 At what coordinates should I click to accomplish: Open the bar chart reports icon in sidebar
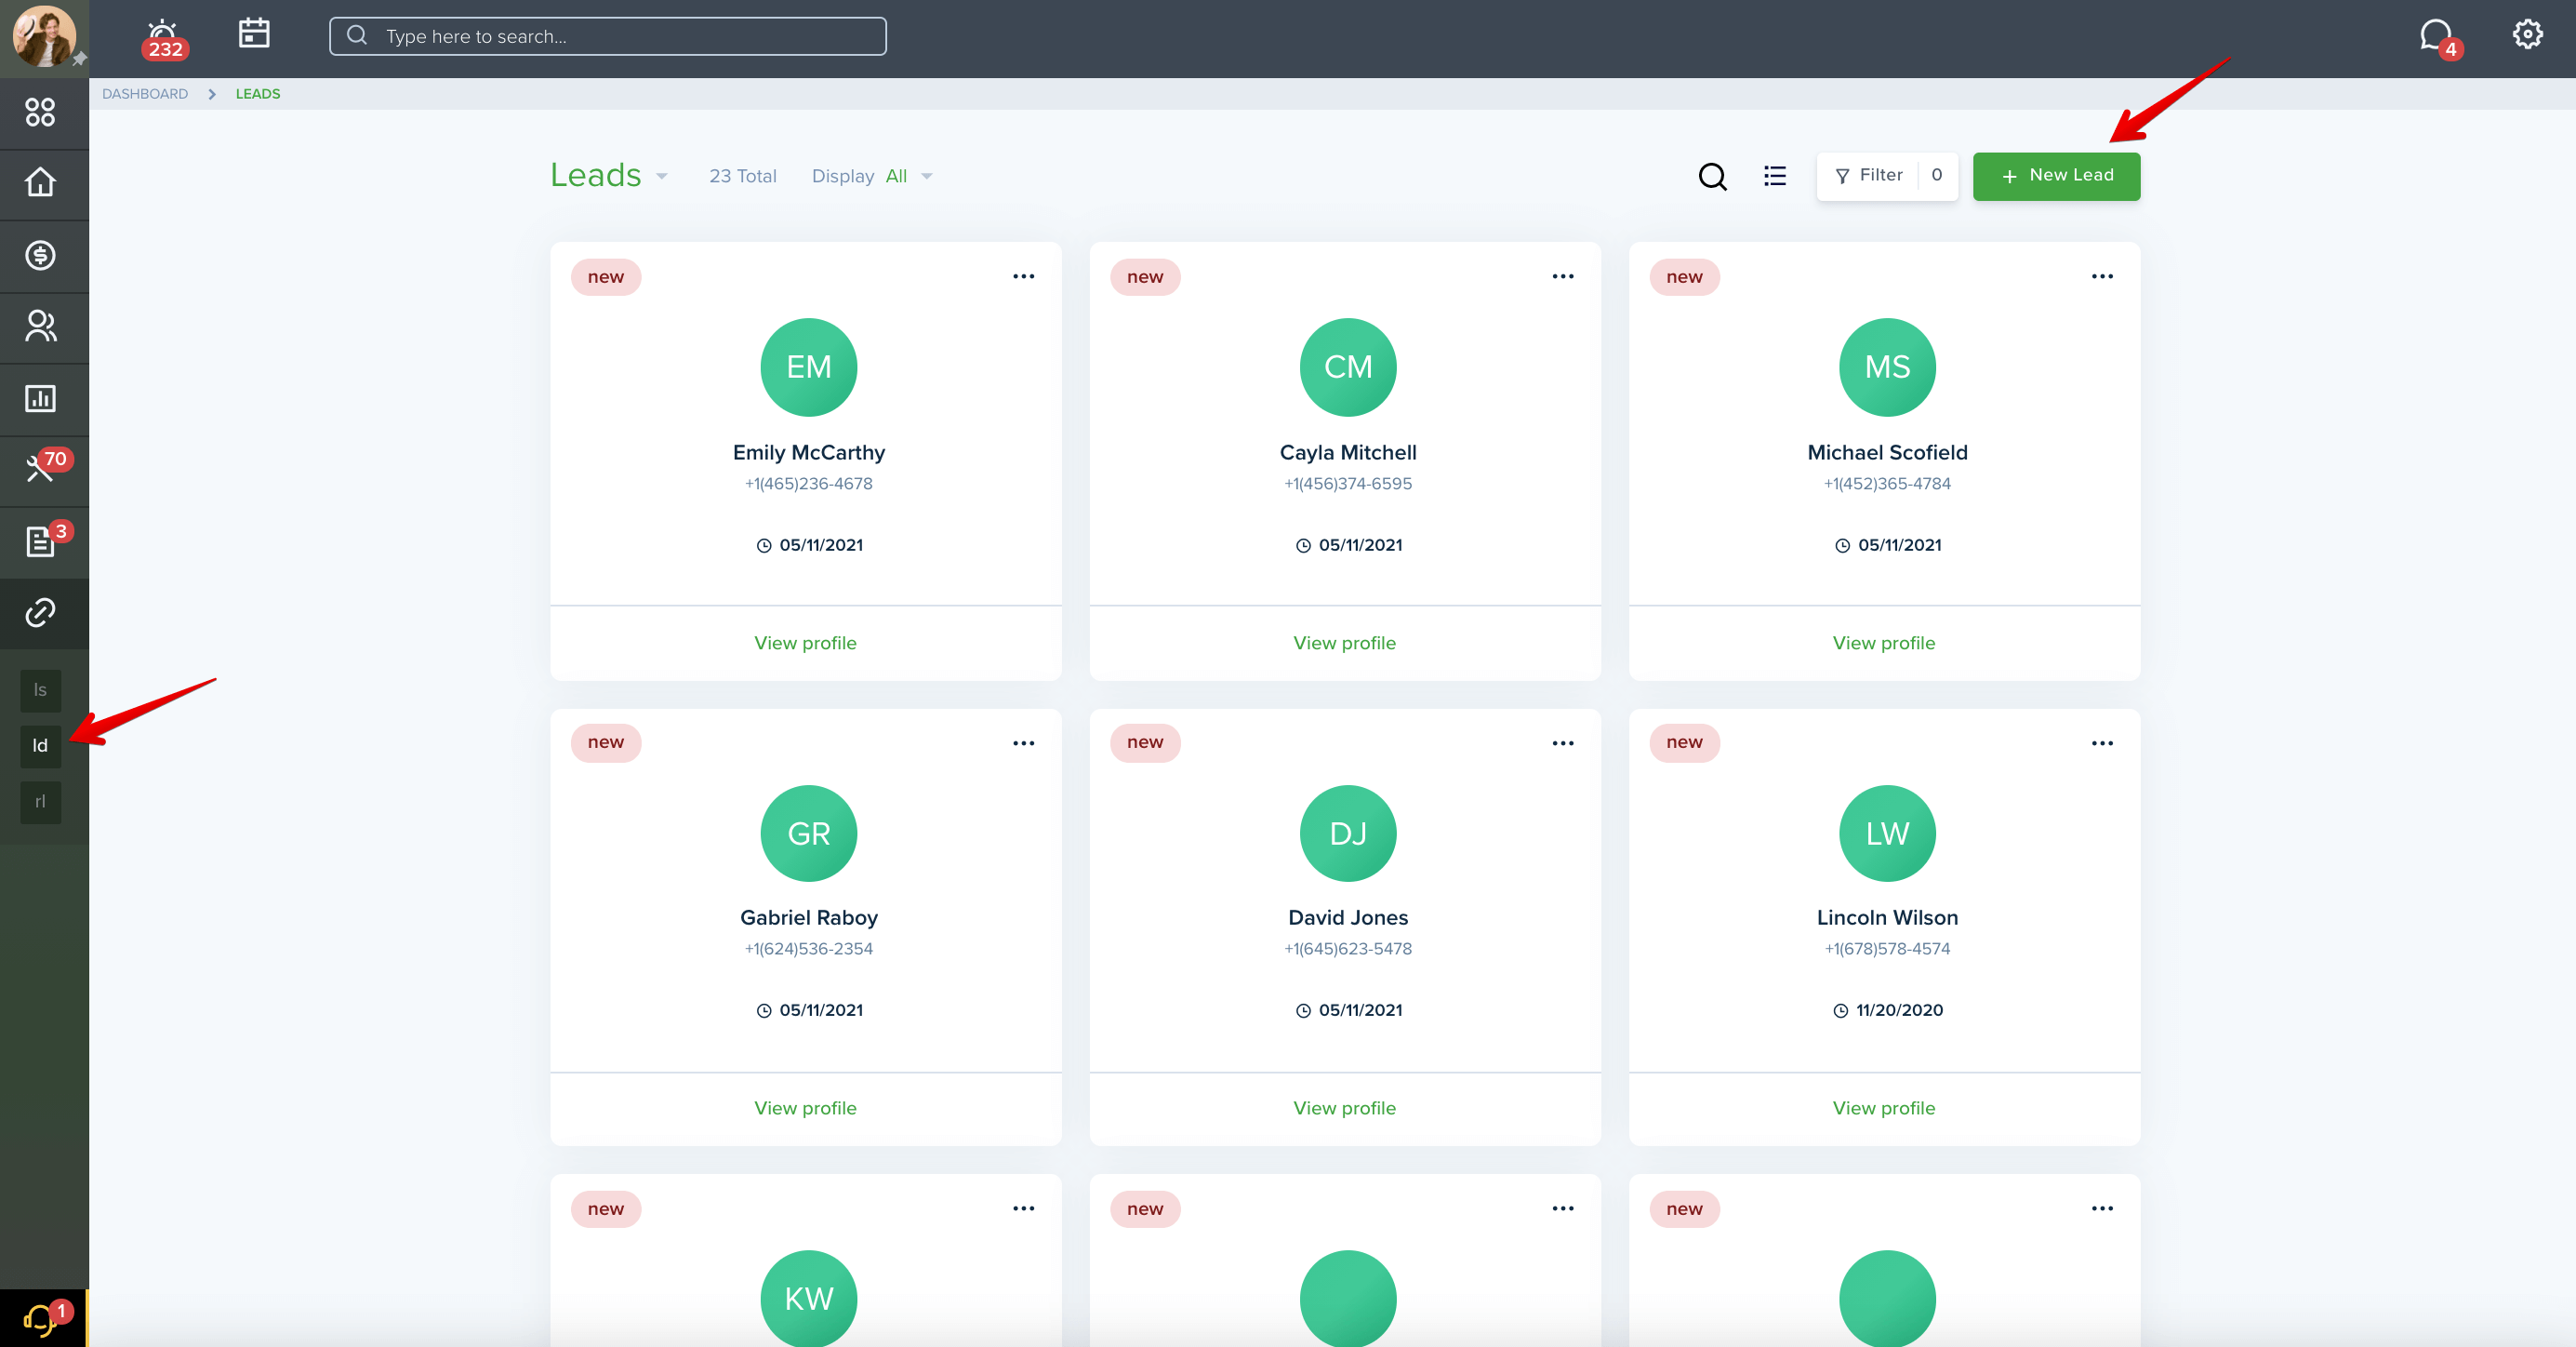[40, 398]
